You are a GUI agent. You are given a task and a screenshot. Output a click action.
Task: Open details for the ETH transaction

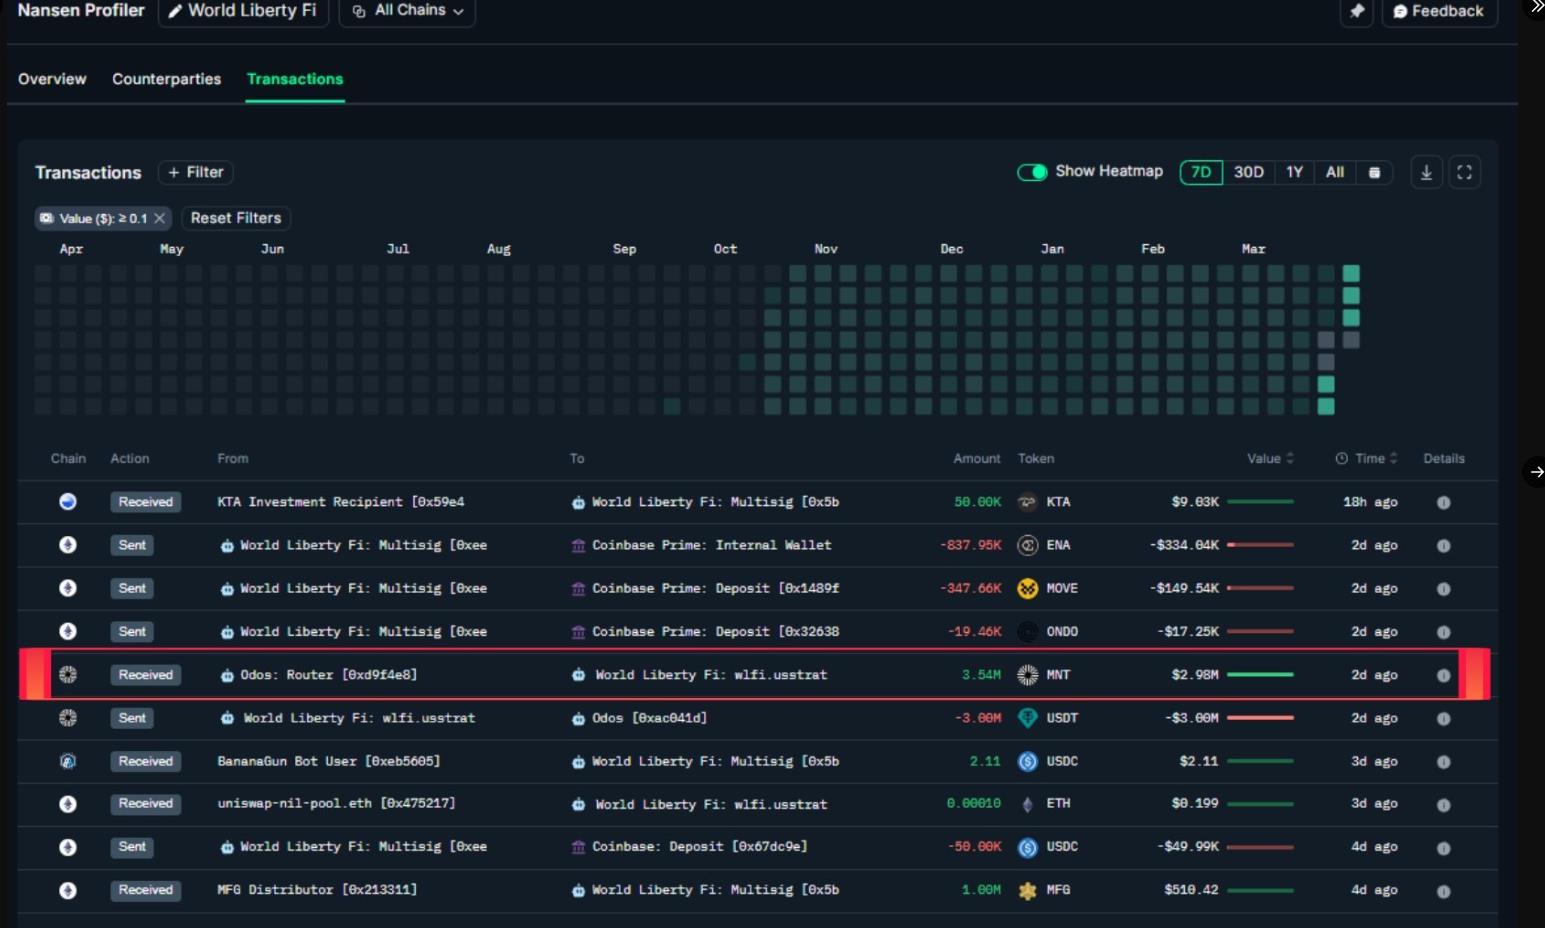point(1443,804)
